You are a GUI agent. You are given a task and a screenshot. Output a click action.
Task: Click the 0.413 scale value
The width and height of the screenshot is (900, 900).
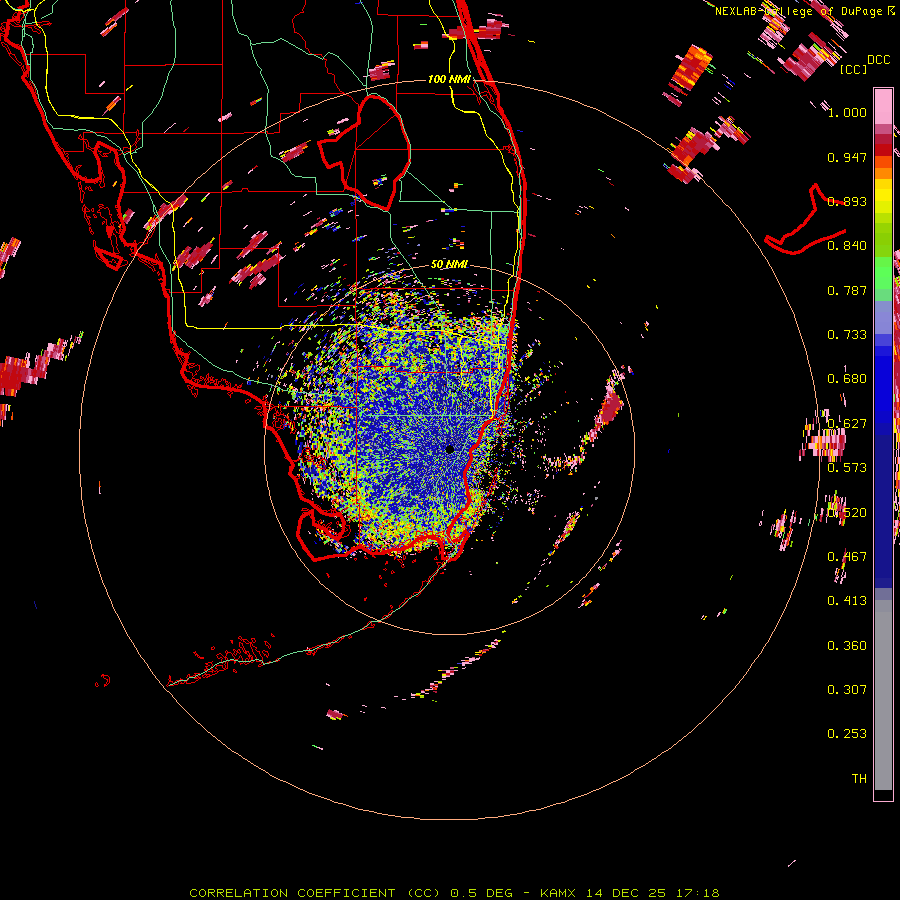point(847,601)
